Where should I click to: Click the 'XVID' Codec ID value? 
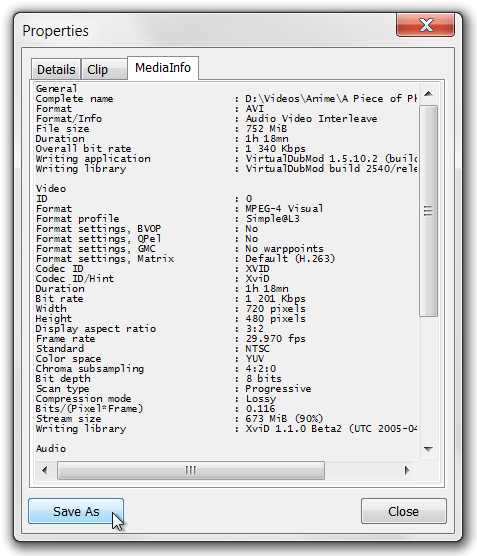click(x=257, y=268)
